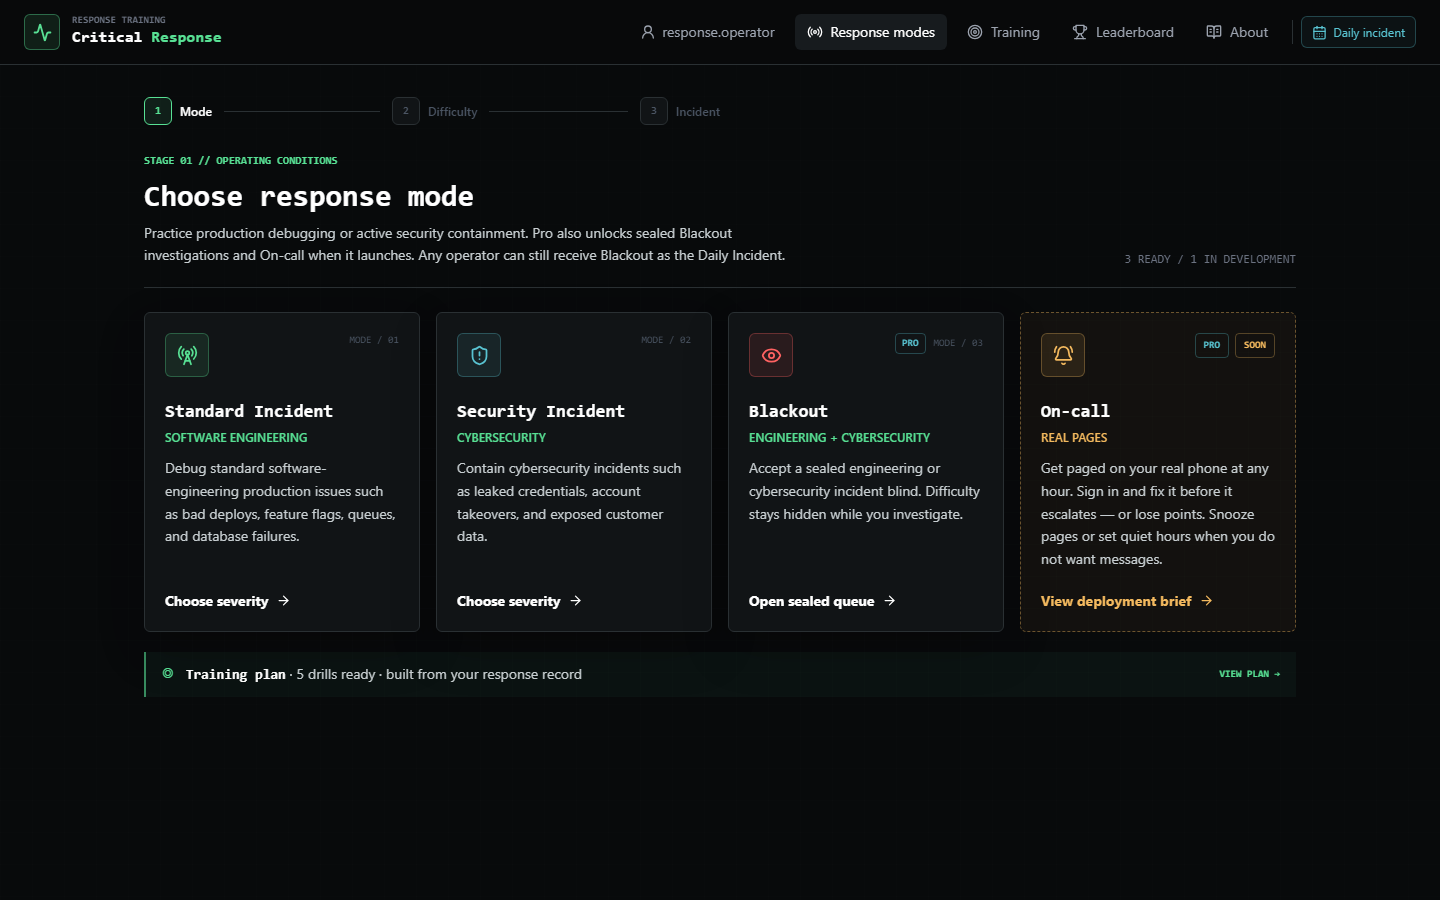
Task: Click the calendar icon in Daily incident
Action: coord(1320,33)
